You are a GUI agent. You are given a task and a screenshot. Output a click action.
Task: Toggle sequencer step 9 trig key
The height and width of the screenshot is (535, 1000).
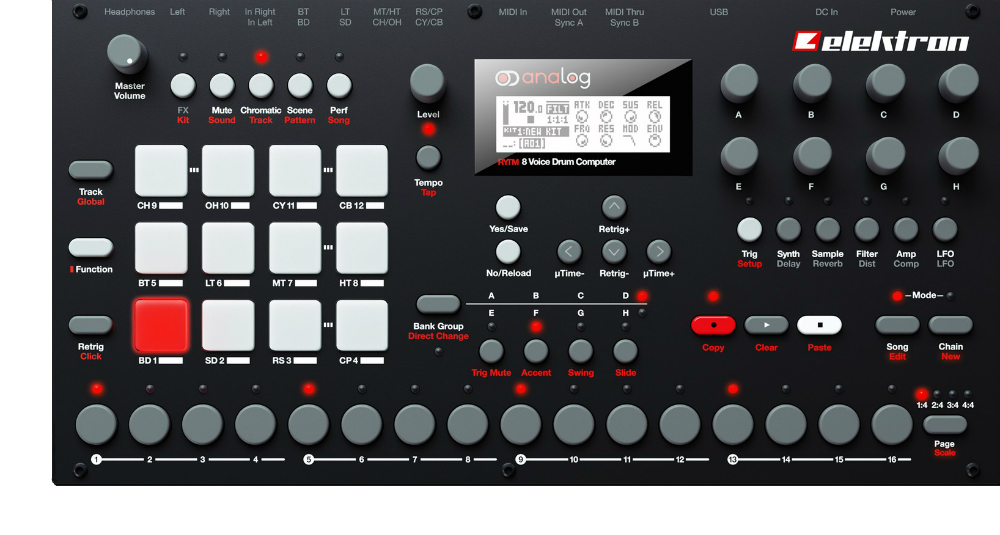point(520,424)
